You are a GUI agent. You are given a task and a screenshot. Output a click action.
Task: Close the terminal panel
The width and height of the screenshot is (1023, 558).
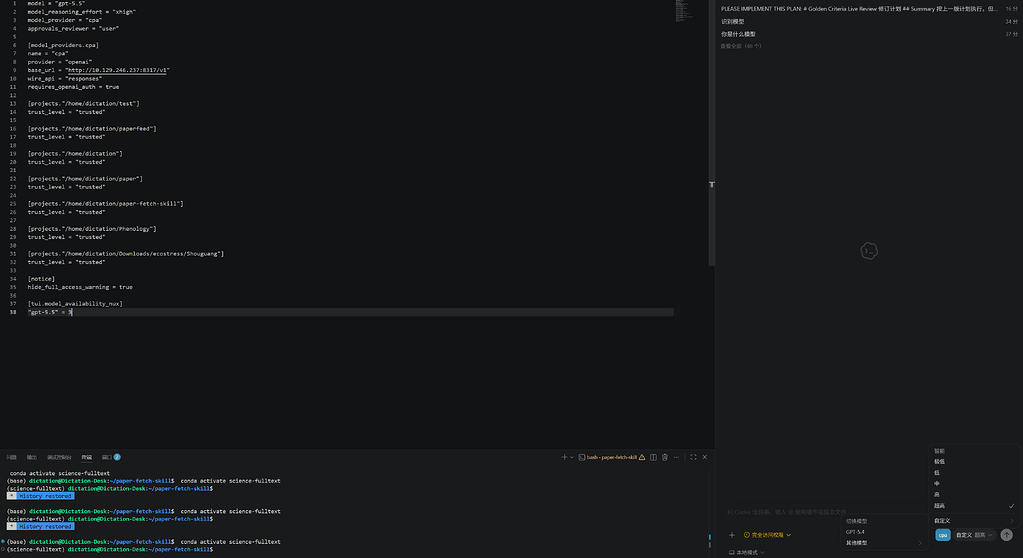point(705,457)
